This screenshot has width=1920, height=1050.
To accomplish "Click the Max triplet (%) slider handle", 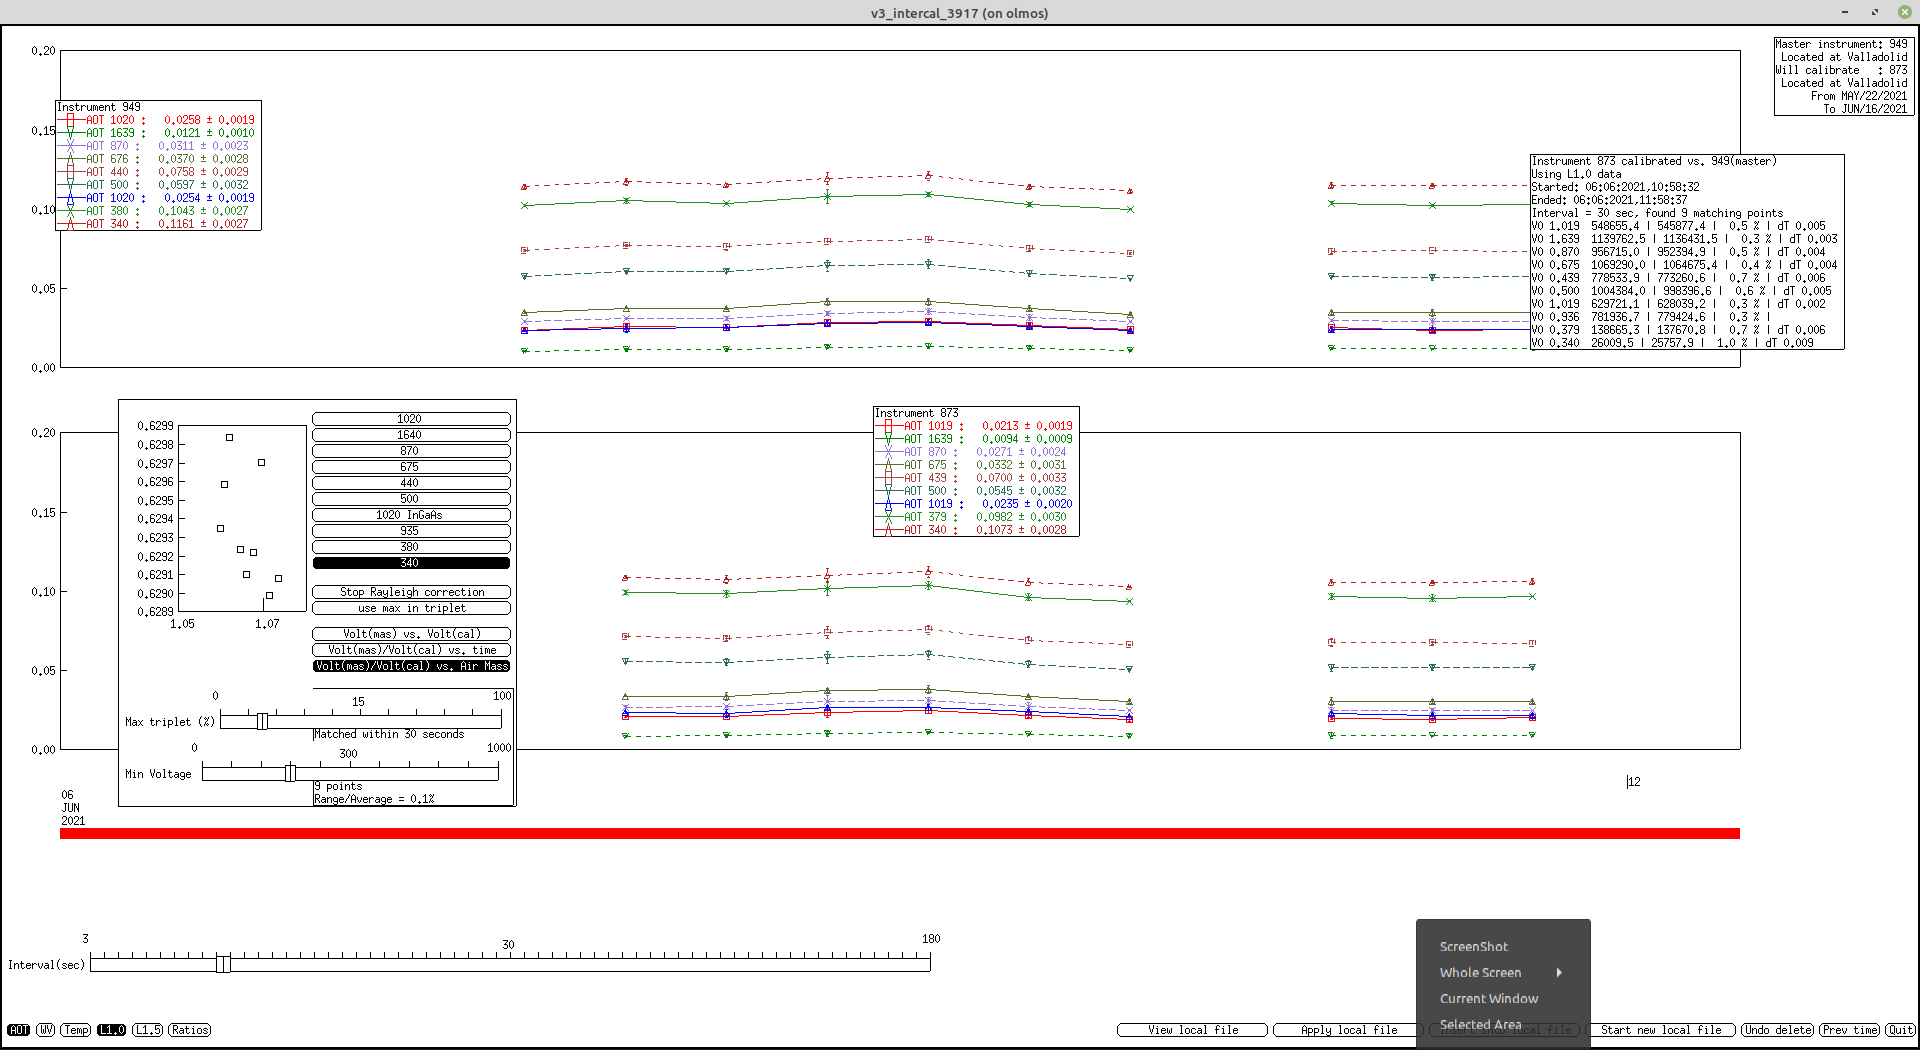I will 262,721.
